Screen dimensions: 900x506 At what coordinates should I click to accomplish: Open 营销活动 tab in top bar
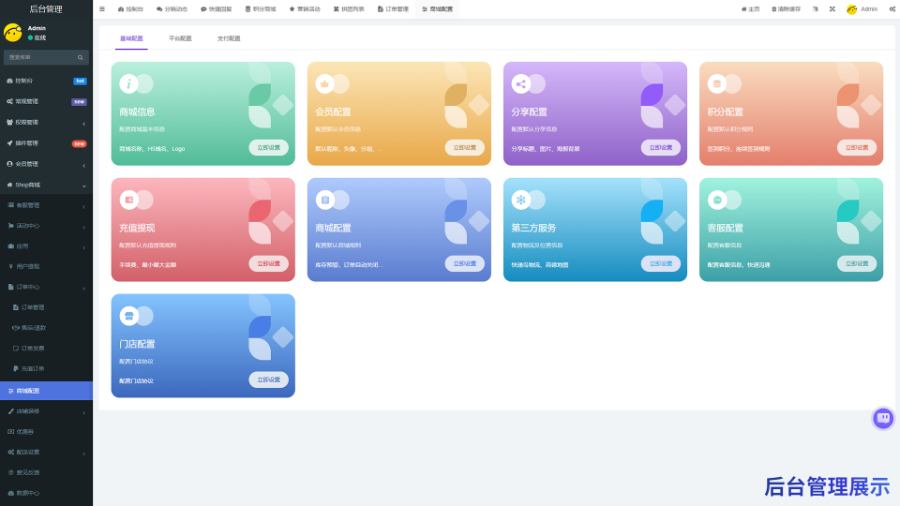(305, 9)
